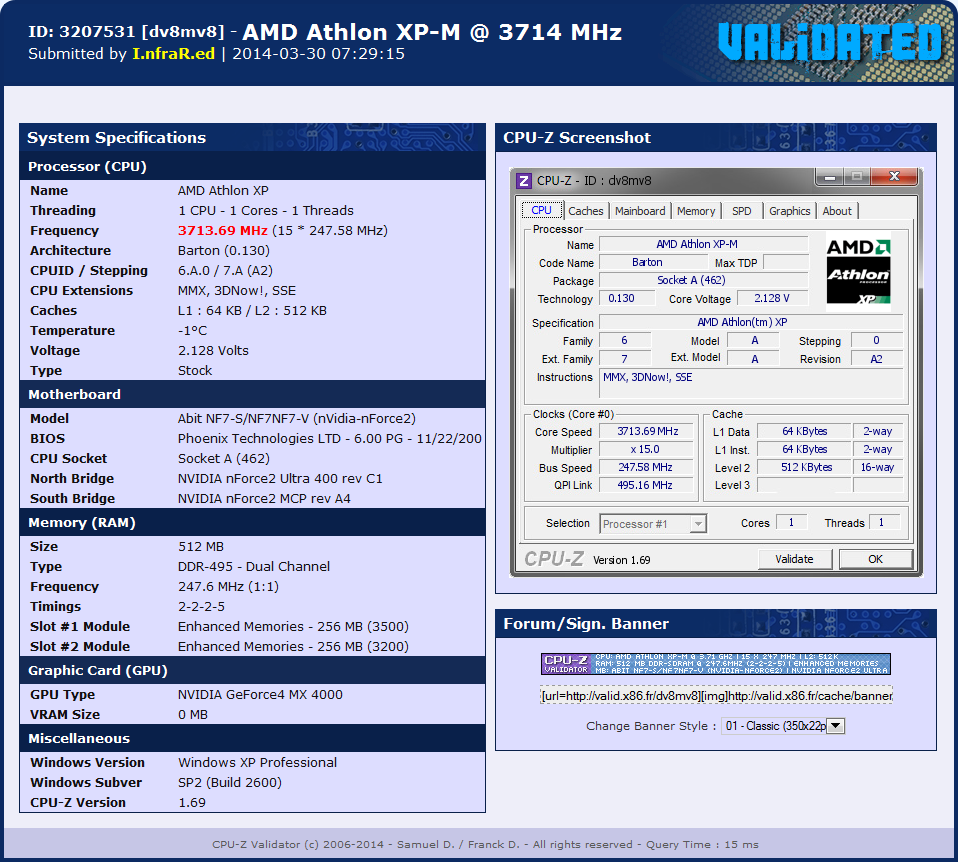Viewport: 958px width, 862px height.
Task: Select the SPD tab
Action: (x=742, y=211)
